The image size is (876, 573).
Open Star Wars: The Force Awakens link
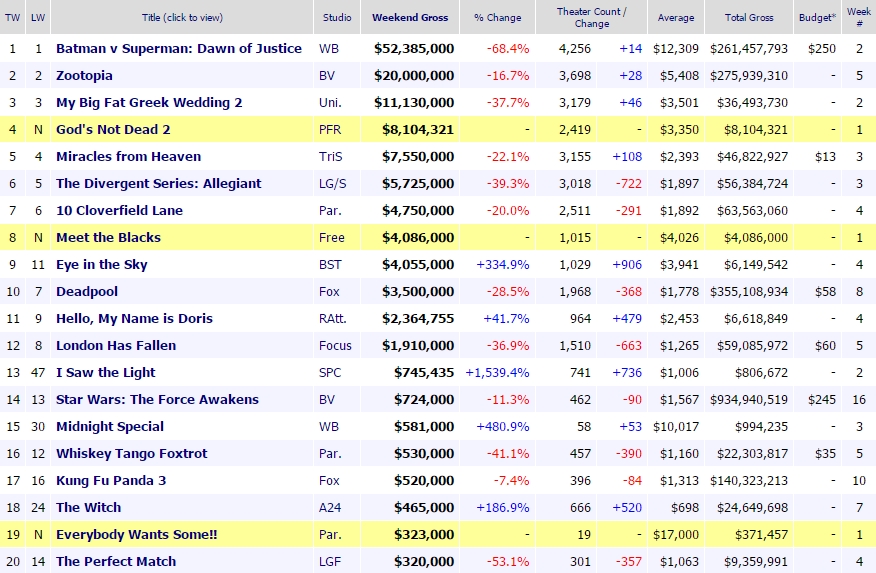click(157, 399)
